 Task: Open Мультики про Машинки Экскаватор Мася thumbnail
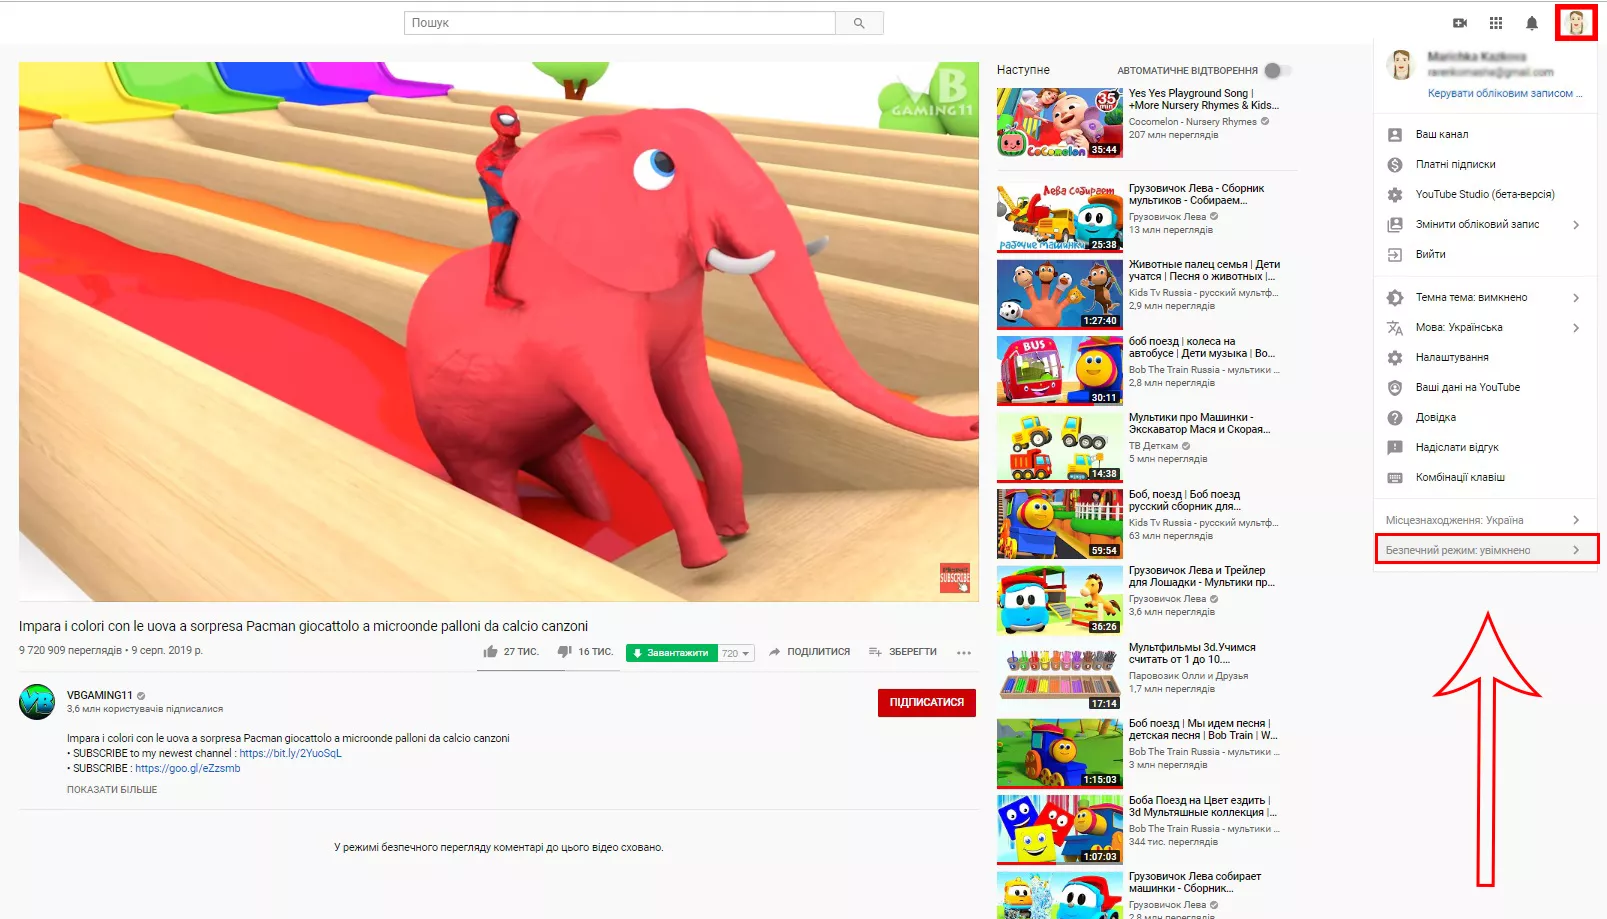pos(1059,447)
